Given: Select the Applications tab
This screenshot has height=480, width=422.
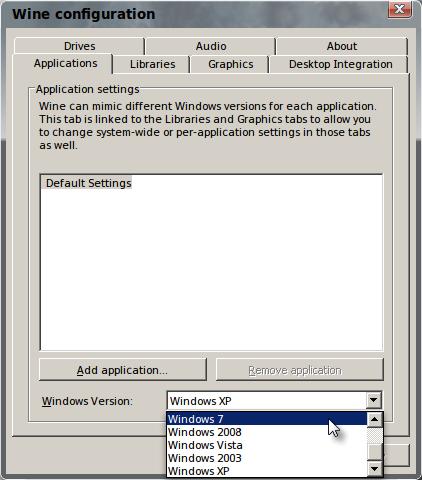Looking at the screenshot, I should (x=63, y=63).
